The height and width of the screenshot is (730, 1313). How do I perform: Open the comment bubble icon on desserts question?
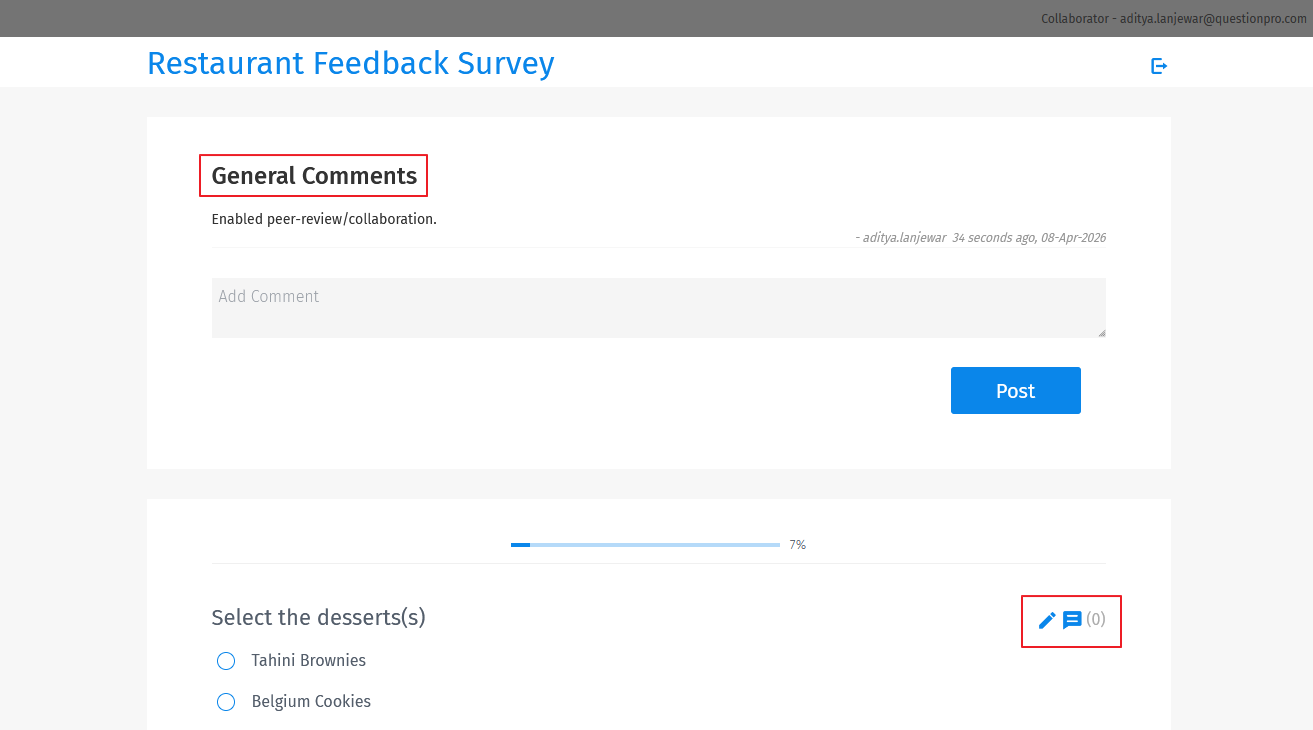(1072, 620)
